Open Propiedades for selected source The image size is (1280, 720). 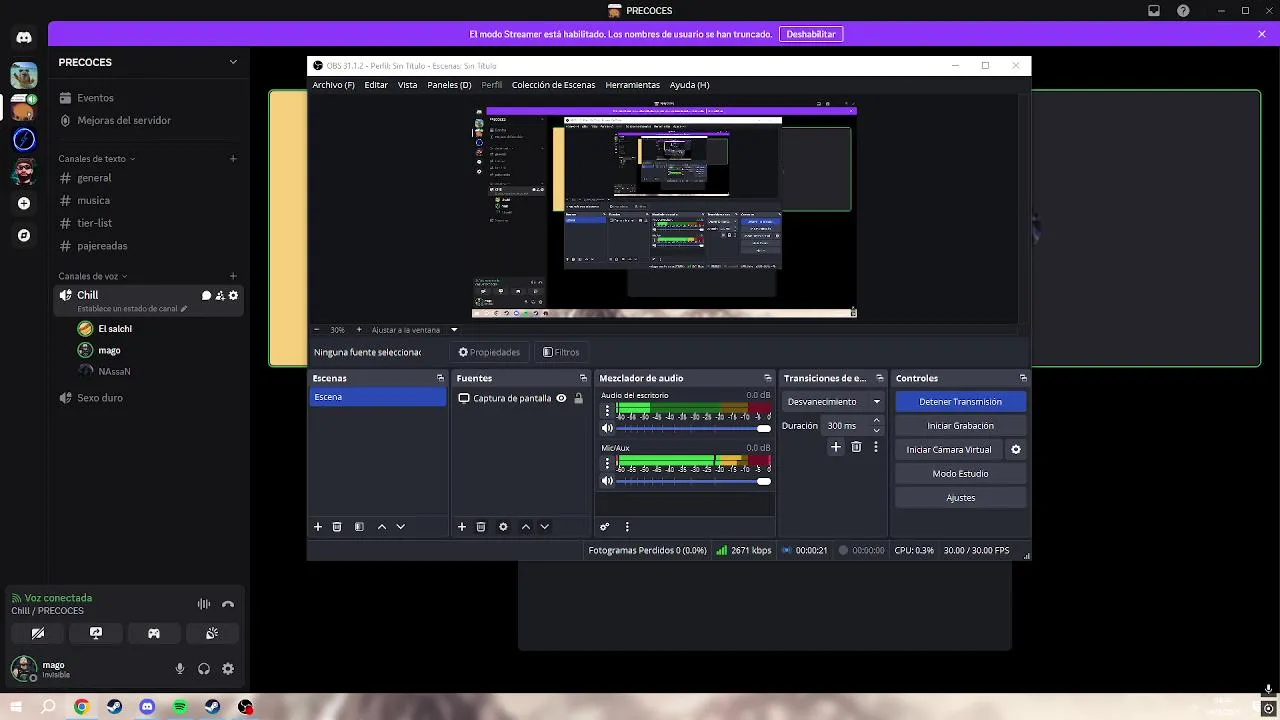(489, 352)
